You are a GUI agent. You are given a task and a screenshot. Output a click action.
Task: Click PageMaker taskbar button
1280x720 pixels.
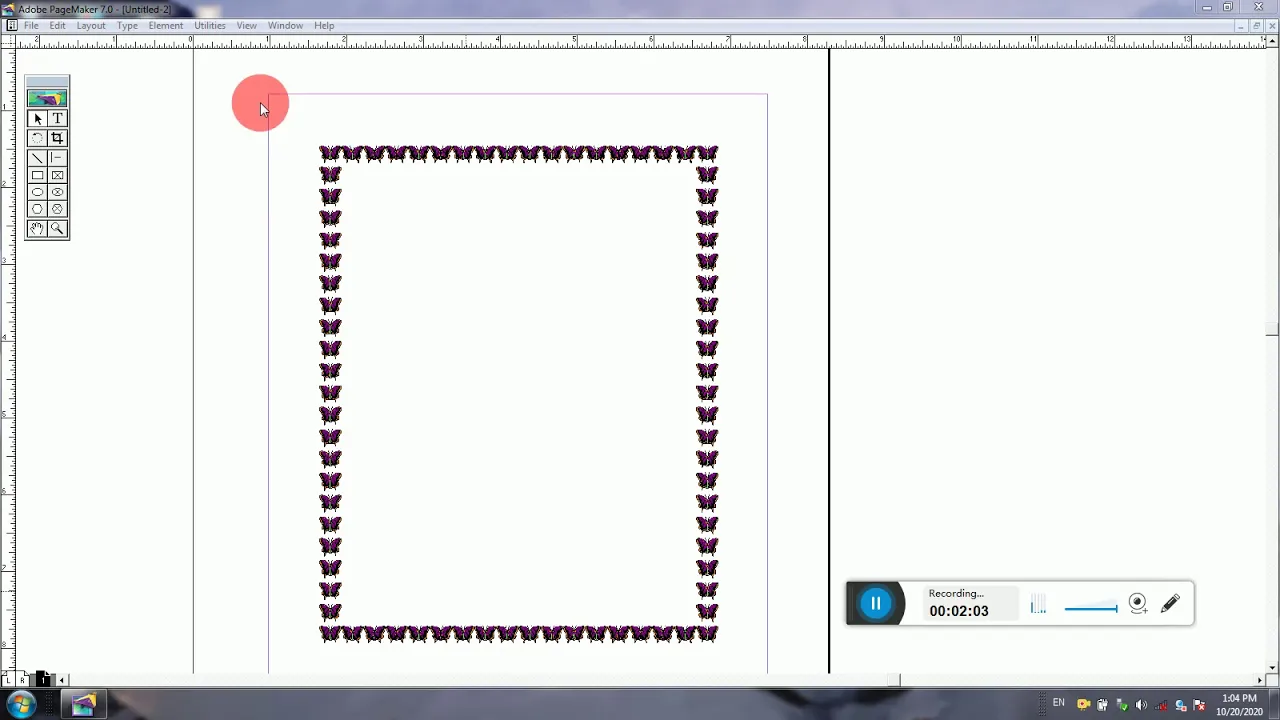click(x=84, y=704)
